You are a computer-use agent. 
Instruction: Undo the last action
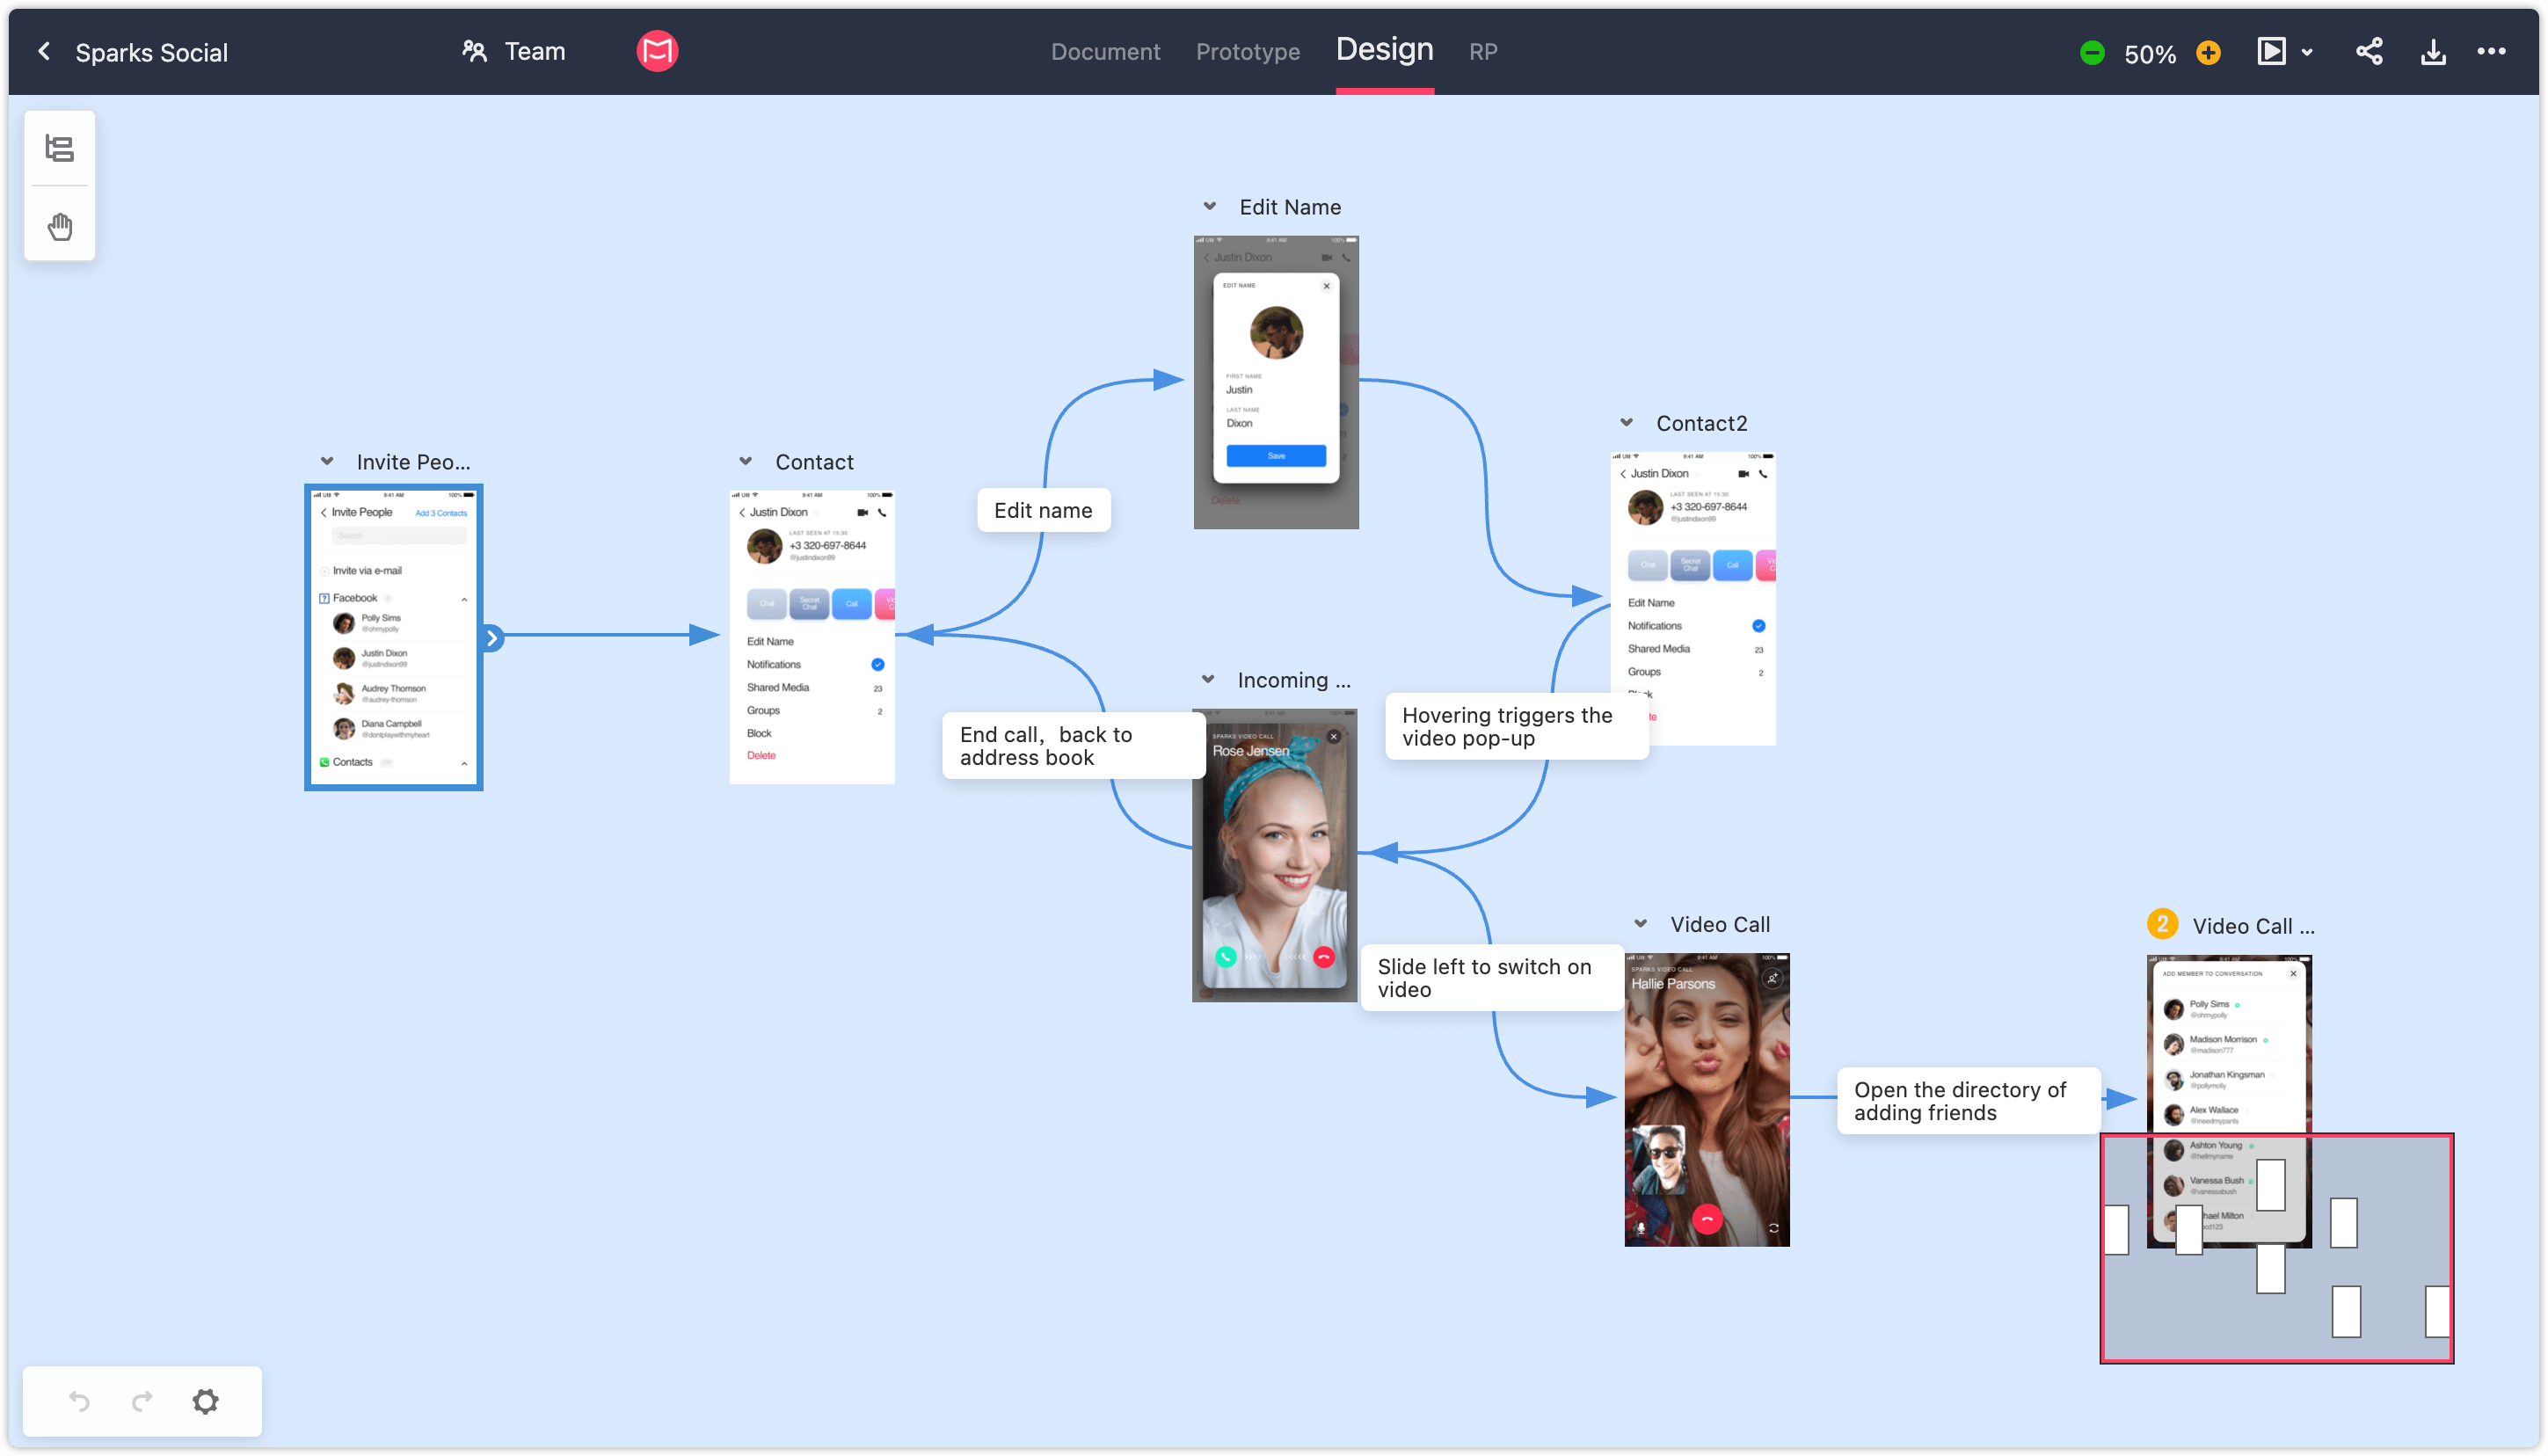tap(79, 1401)
